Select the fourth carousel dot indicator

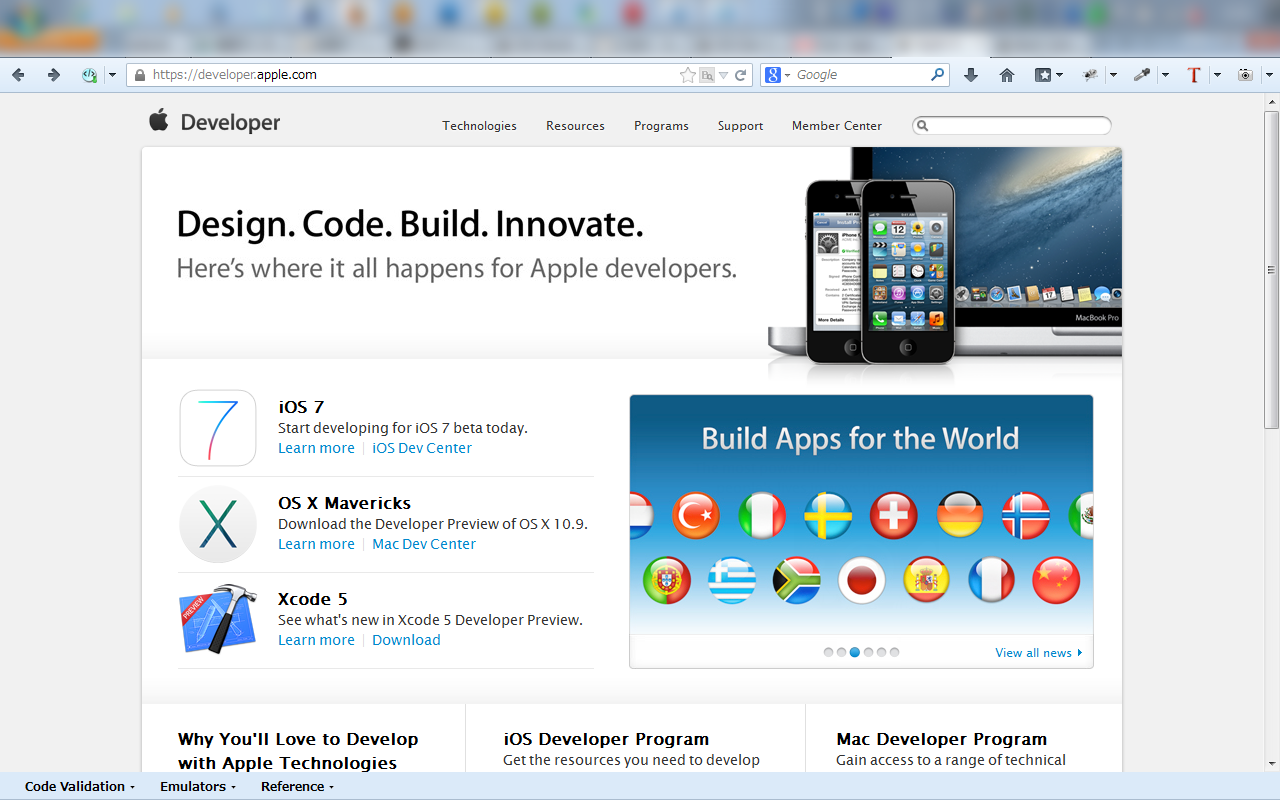coord(868,652)
